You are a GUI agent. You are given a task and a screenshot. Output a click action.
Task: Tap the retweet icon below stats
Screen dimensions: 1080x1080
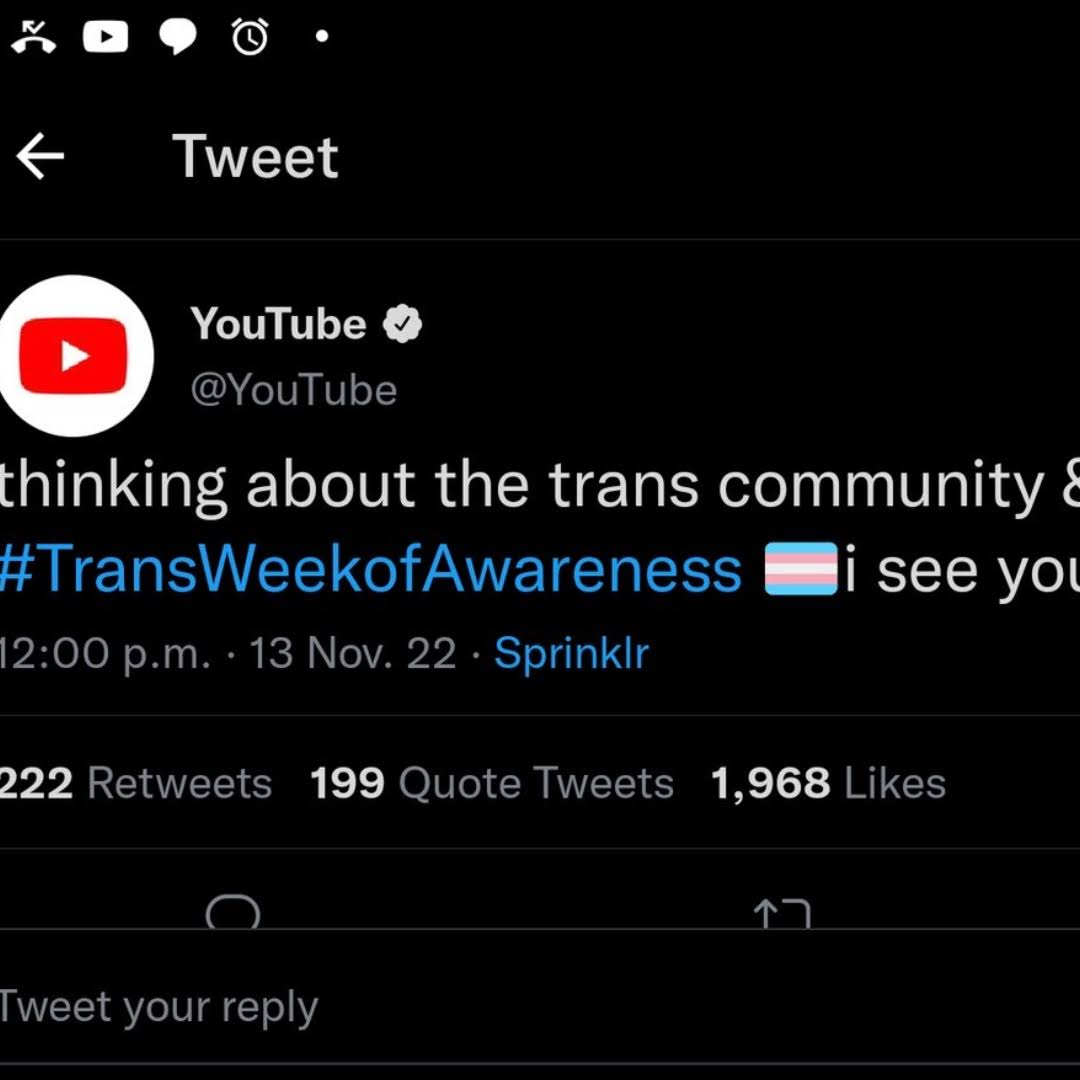point(782,913)
